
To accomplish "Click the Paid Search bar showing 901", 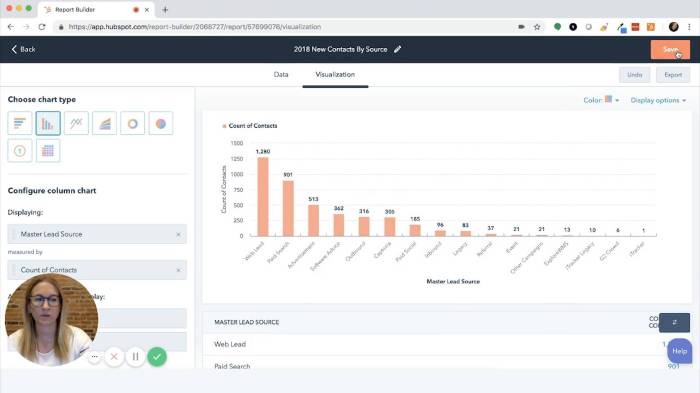I will coord(288,208).
